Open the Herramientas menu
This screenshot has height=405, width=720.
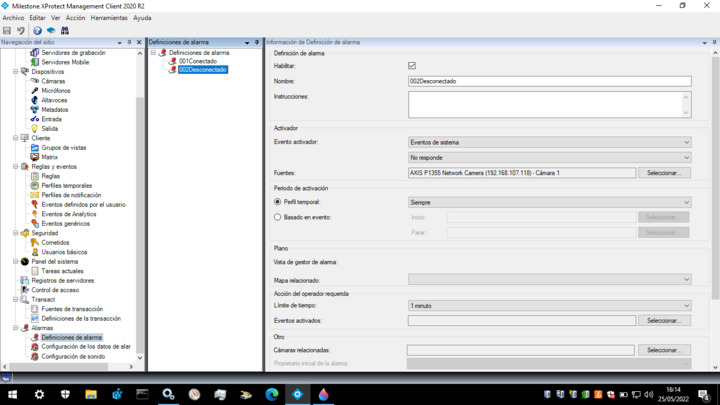tap(109, 18)
